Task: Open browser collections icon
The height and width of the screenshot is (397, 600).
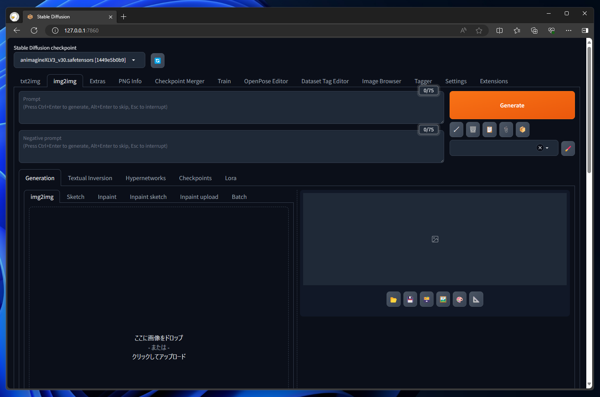Action: click(x=534, y=30)
